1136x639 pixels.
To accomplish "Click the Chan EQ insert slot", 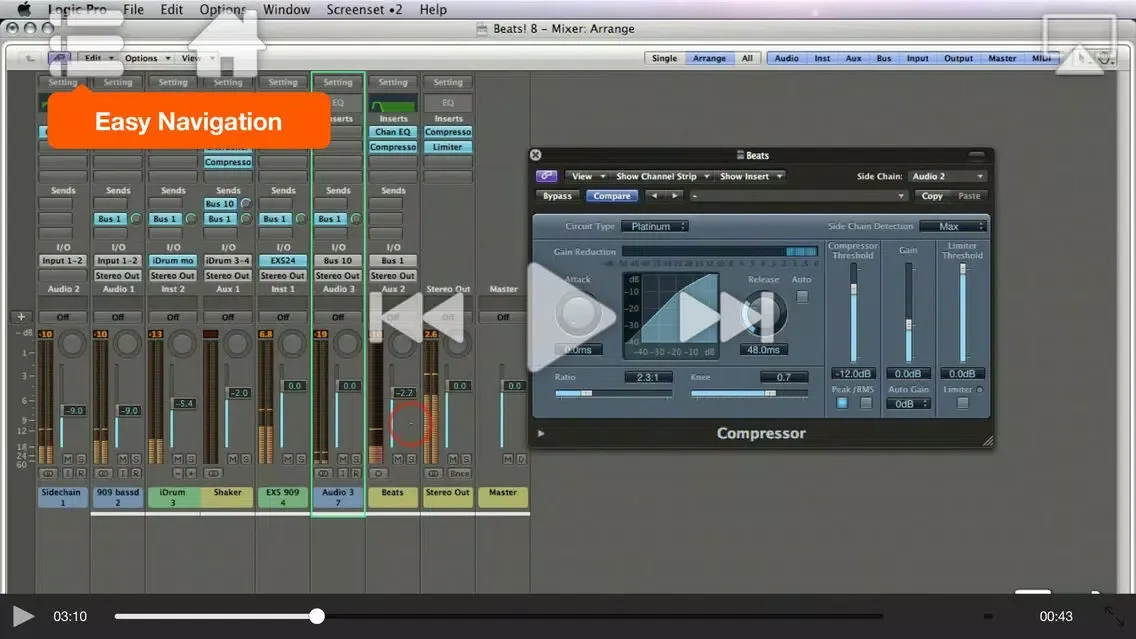I will coord(393,132).
